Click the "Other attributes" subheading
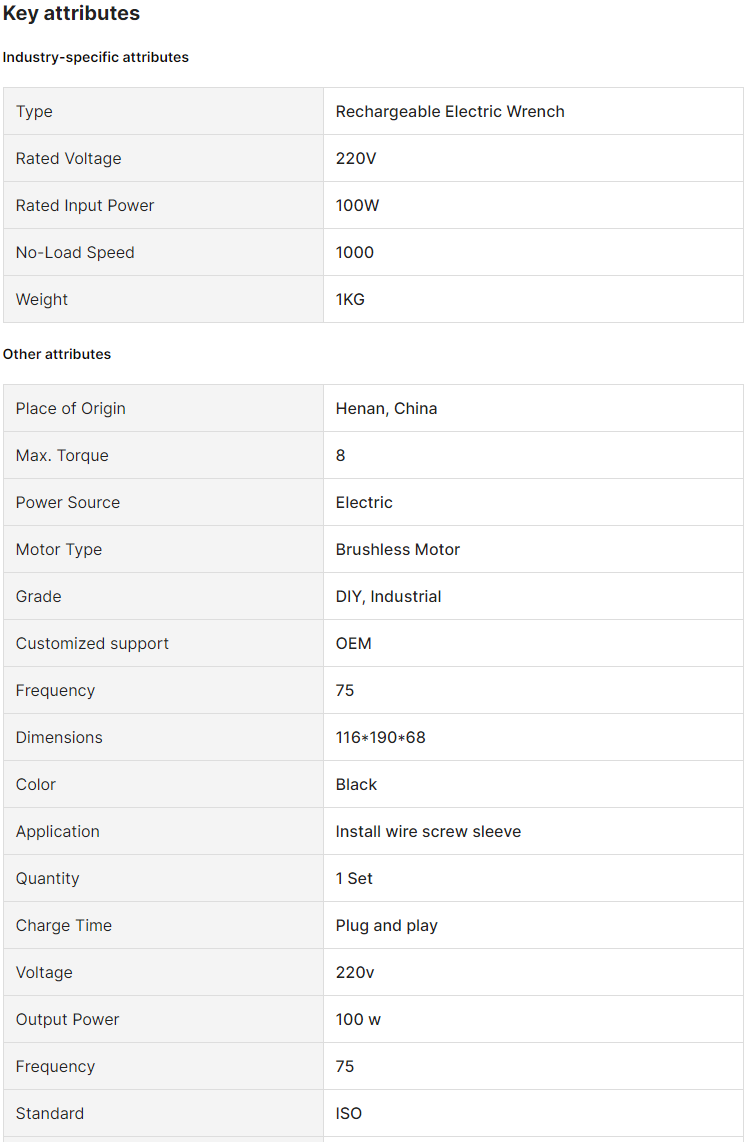The width and height of the screenshot is (748, 1142). [x=57, y=354]
